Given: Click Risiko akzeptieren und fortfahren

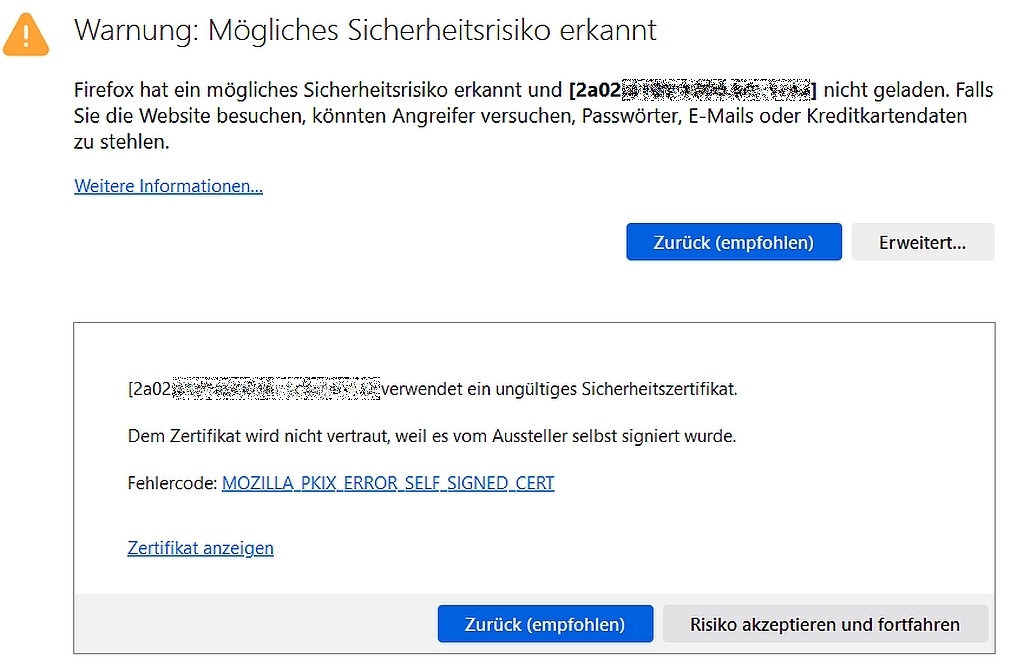Looking at the screenshot, I should coord(824,624).
